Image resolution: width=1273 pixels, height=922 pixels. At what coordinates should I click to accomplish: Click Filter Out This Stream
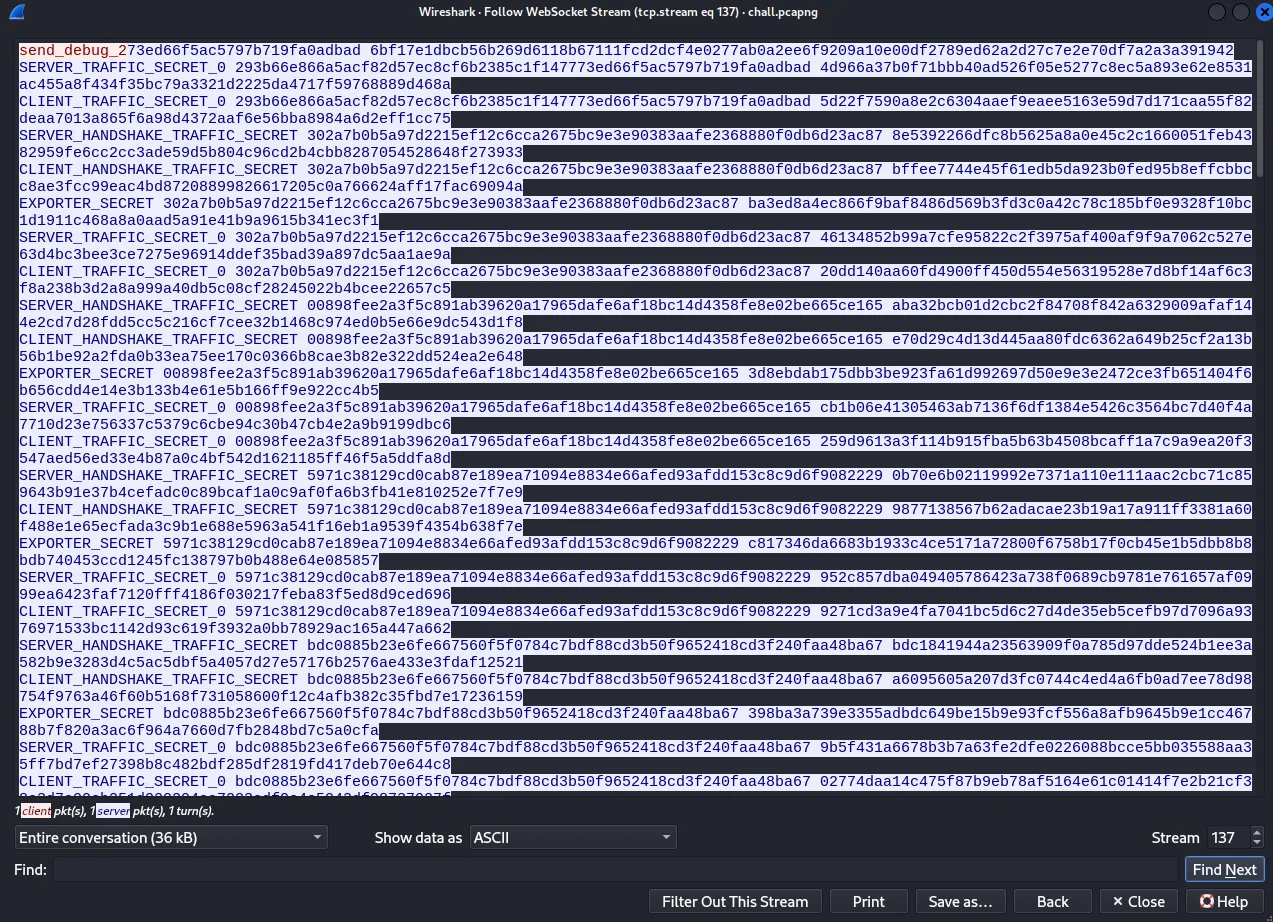(x=735, y=901)
